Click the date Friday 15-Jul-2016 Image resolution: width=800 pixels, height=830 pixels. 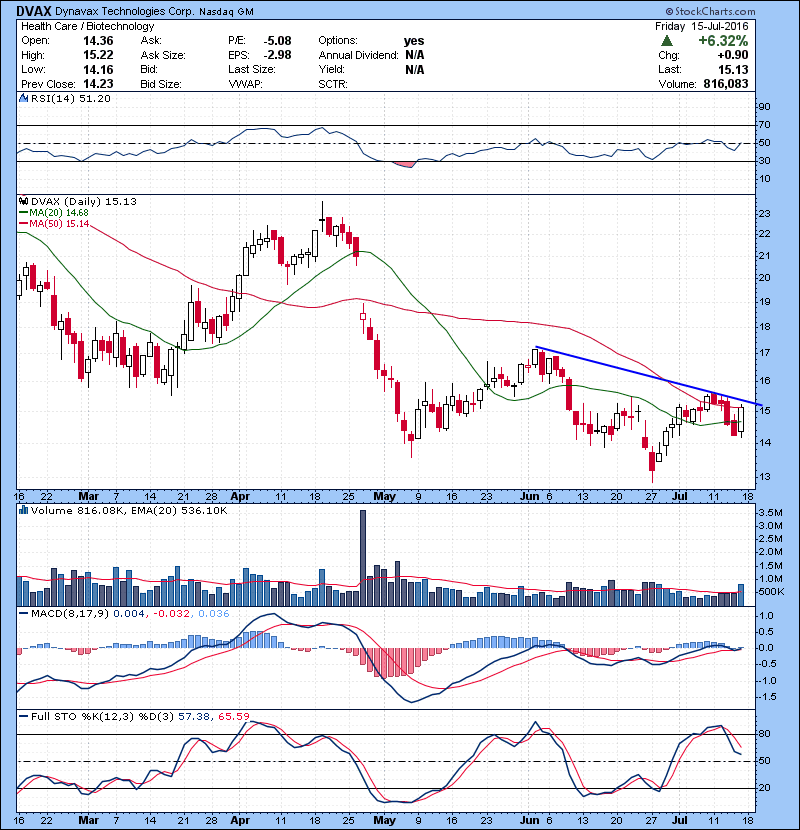point(702,26)
